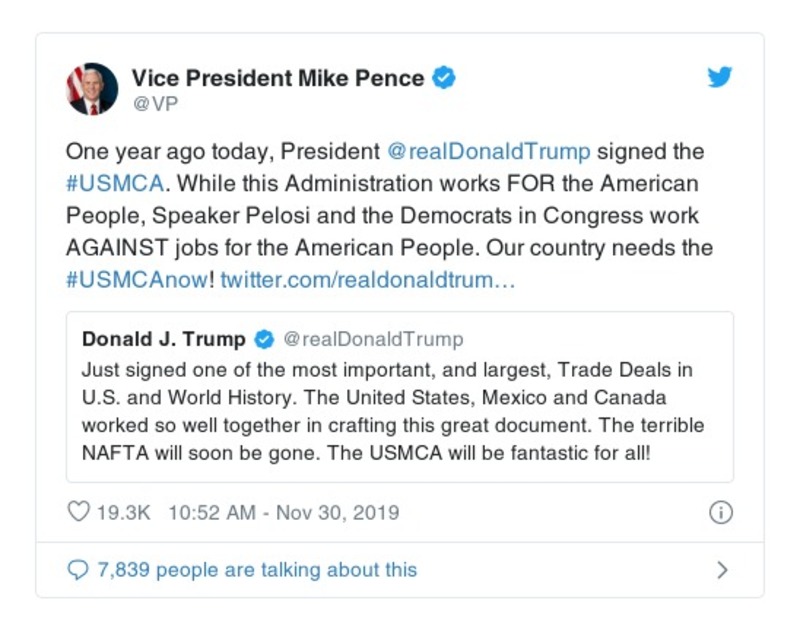Follow the twitter.com/realdonaldtrum… link
This screenshot has height=632, width=800.
coord(368,279)
